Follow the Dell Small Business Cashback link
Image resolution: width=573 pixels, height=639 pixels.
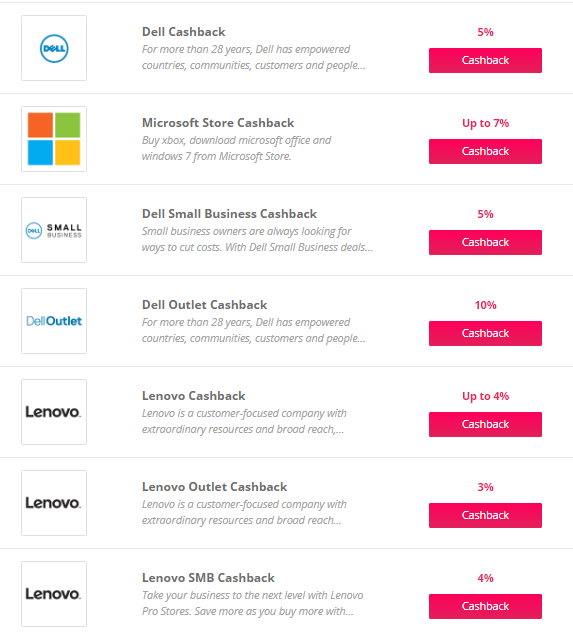pos(229,214)
